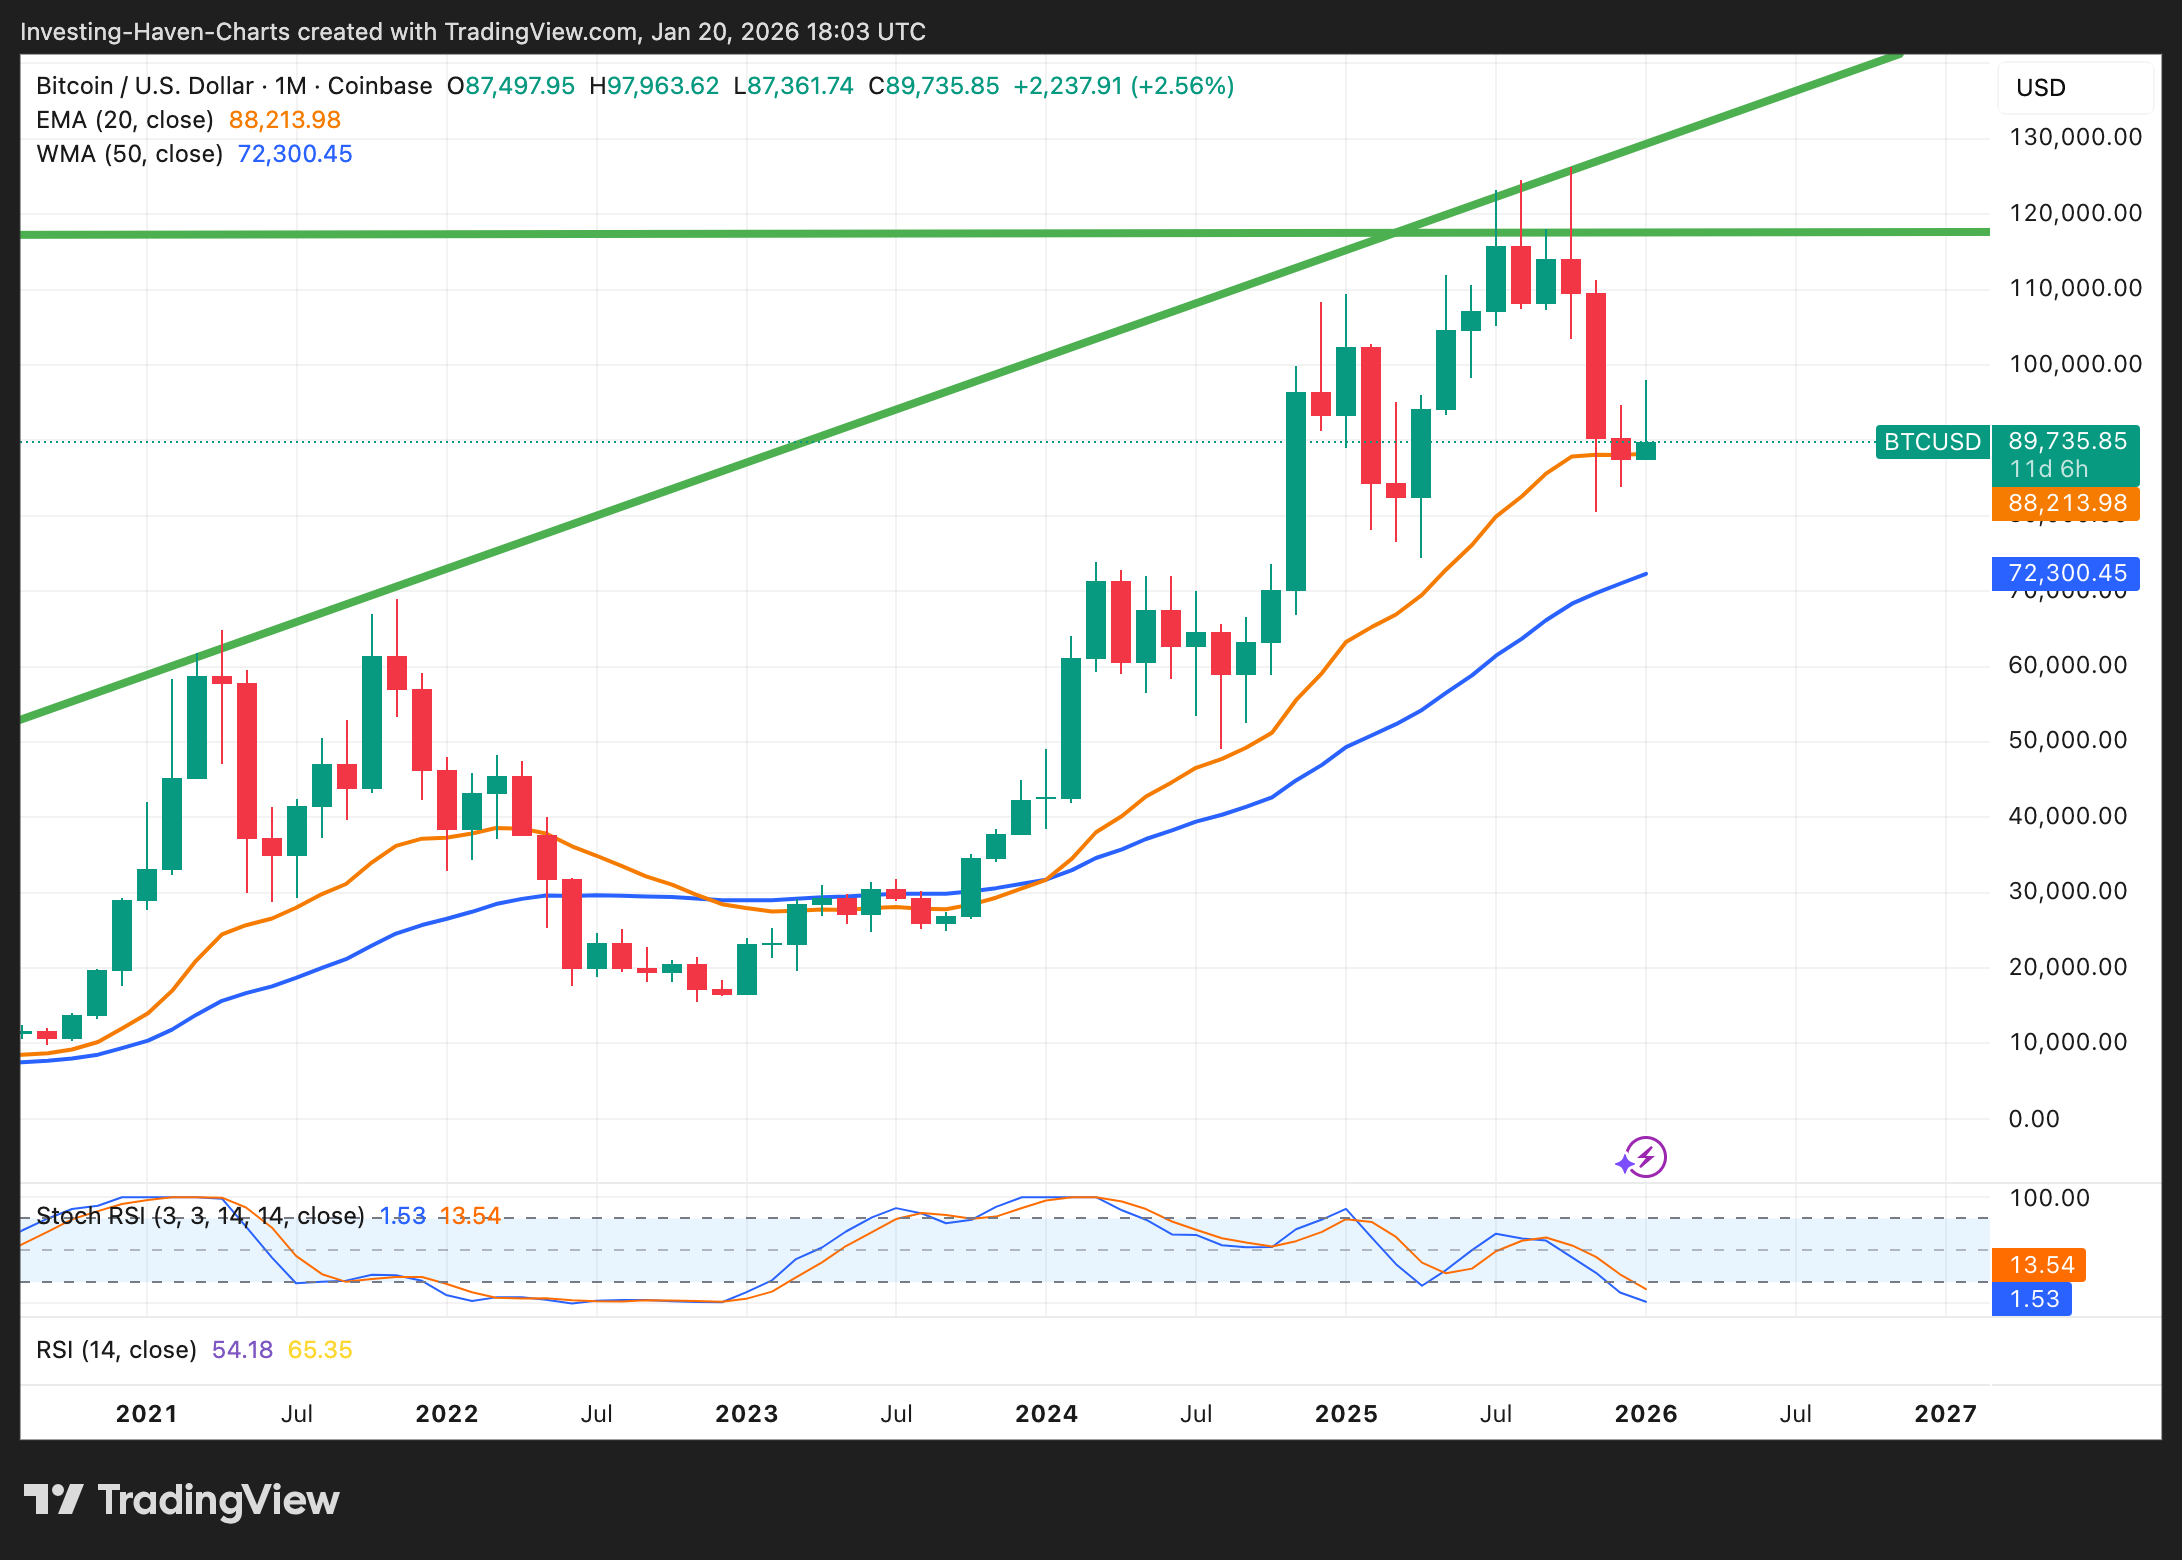Click the latest January 2026 candle
This screenshot has width=2182, height=1560.
tap(1645, 450)
